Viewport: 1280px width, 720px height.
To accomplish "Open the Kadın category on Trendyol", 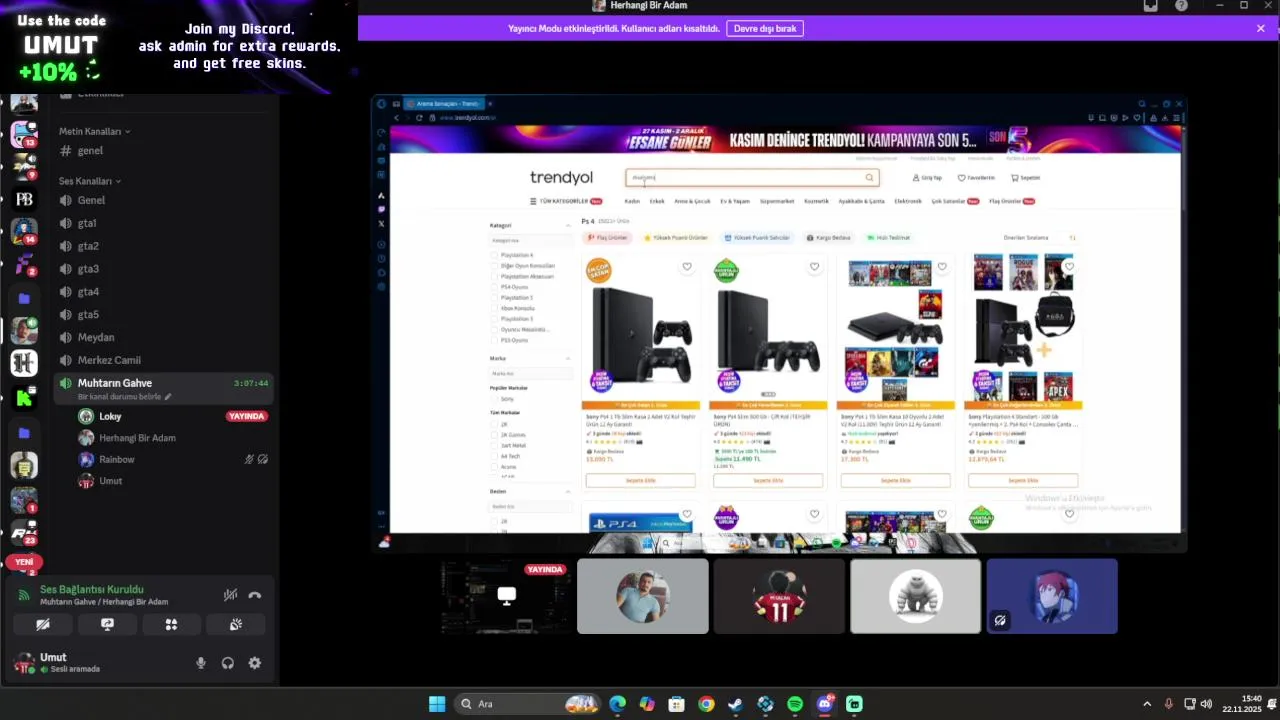I will coord(632,201).
